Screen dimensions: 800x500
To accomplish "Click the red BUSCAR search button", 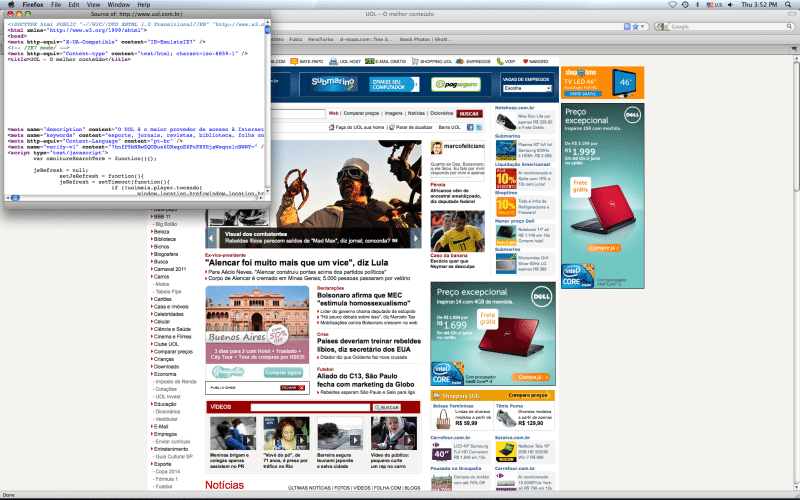I will click(469, 114).
